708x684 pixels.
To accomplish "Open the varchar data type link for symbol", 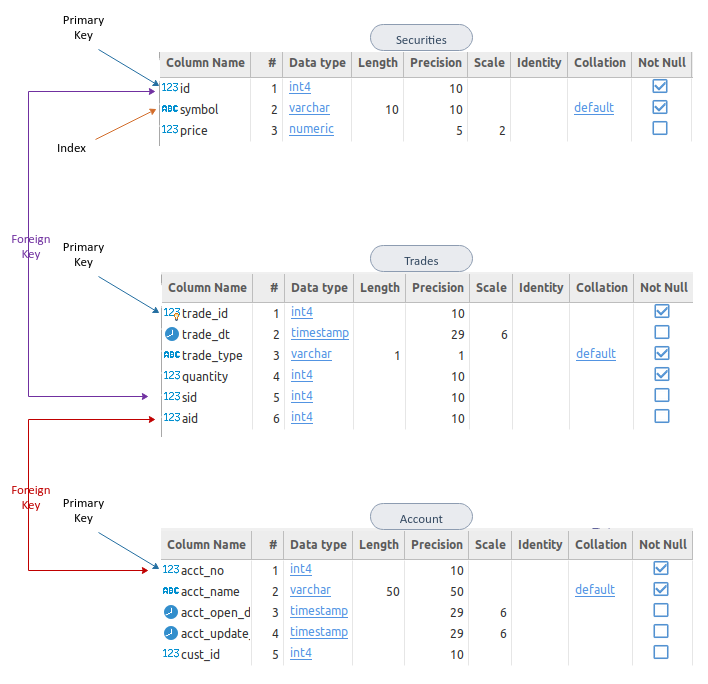I will tap(309, 108).
